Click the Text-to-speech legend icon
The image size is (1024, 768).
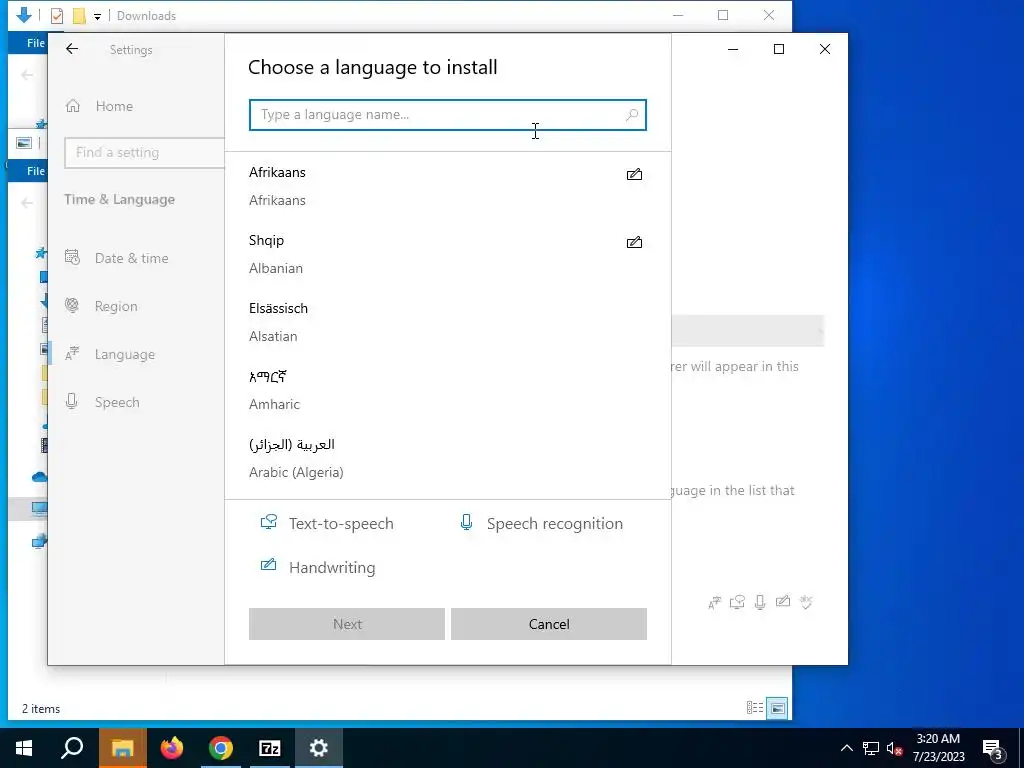click(268, 522)
